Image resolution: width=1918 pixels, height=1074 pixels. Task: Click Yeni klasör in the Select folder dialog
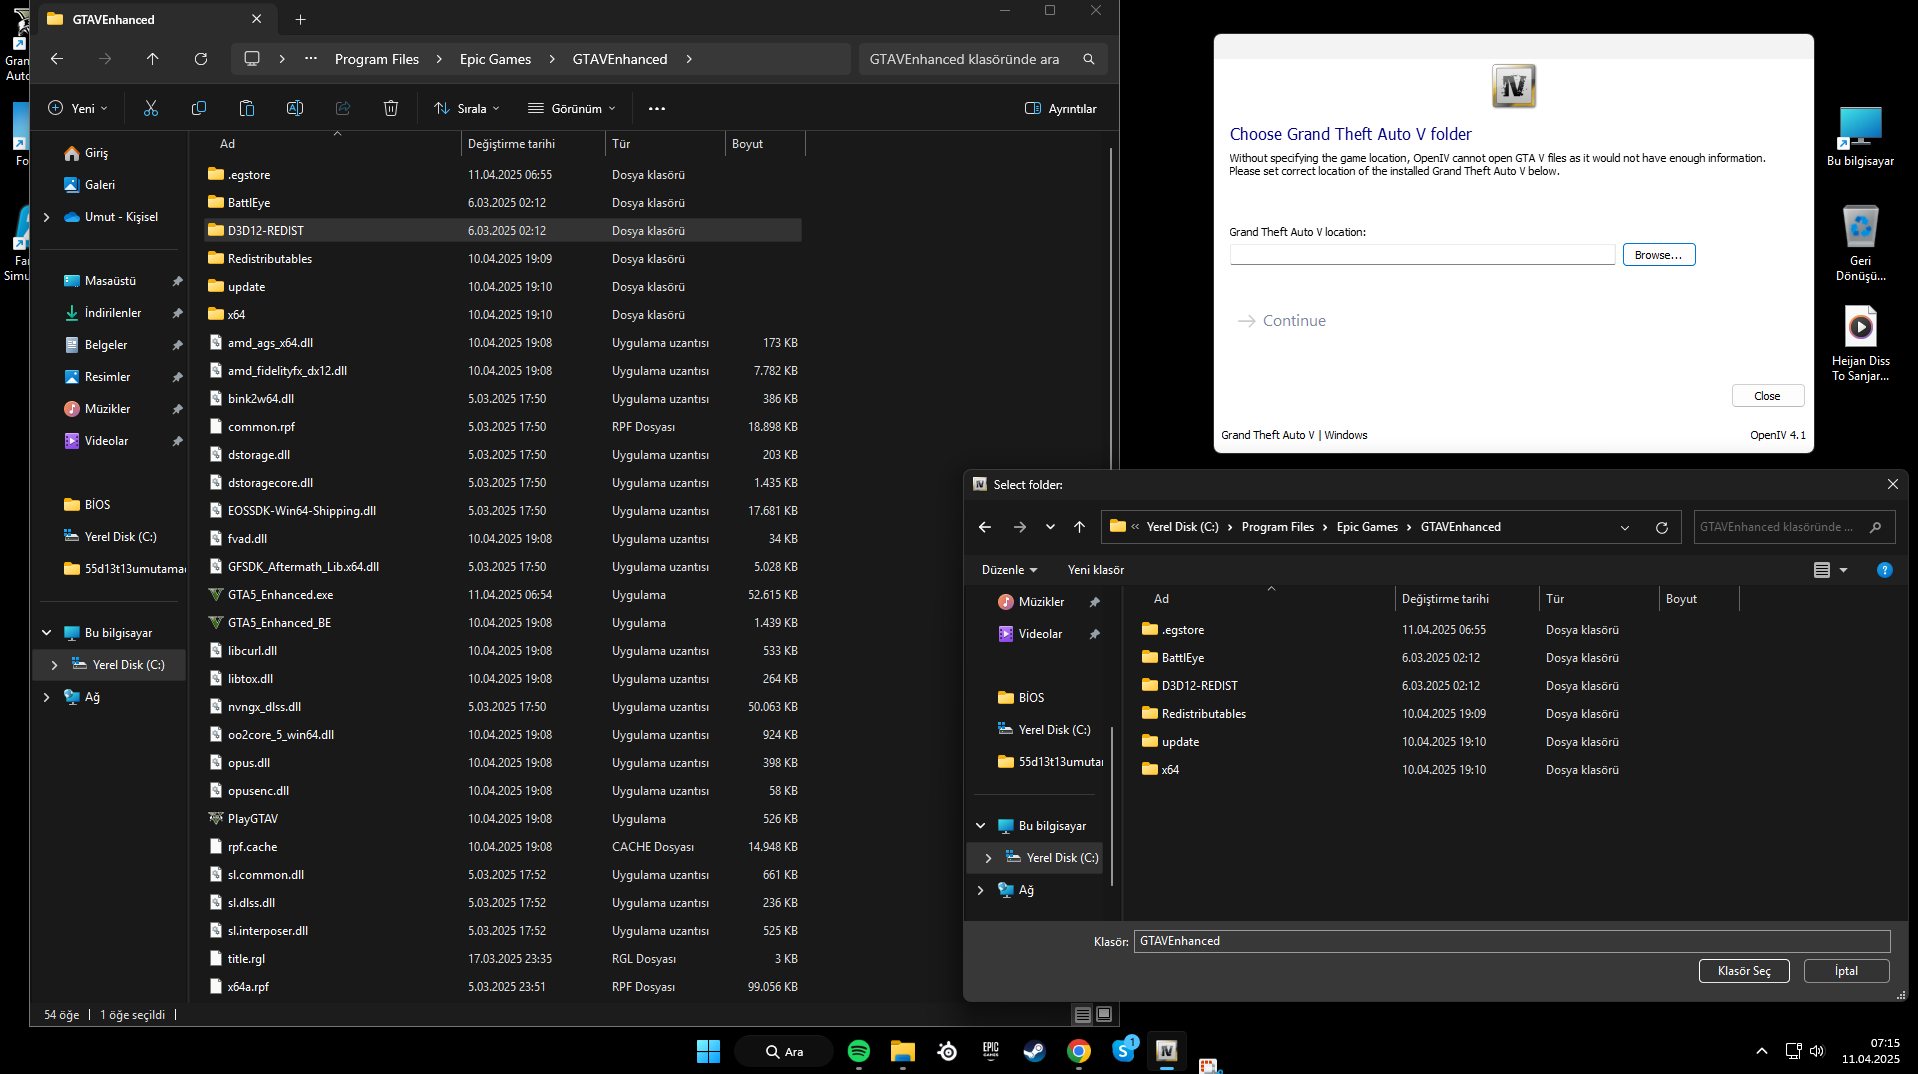tap(1096, 570)
